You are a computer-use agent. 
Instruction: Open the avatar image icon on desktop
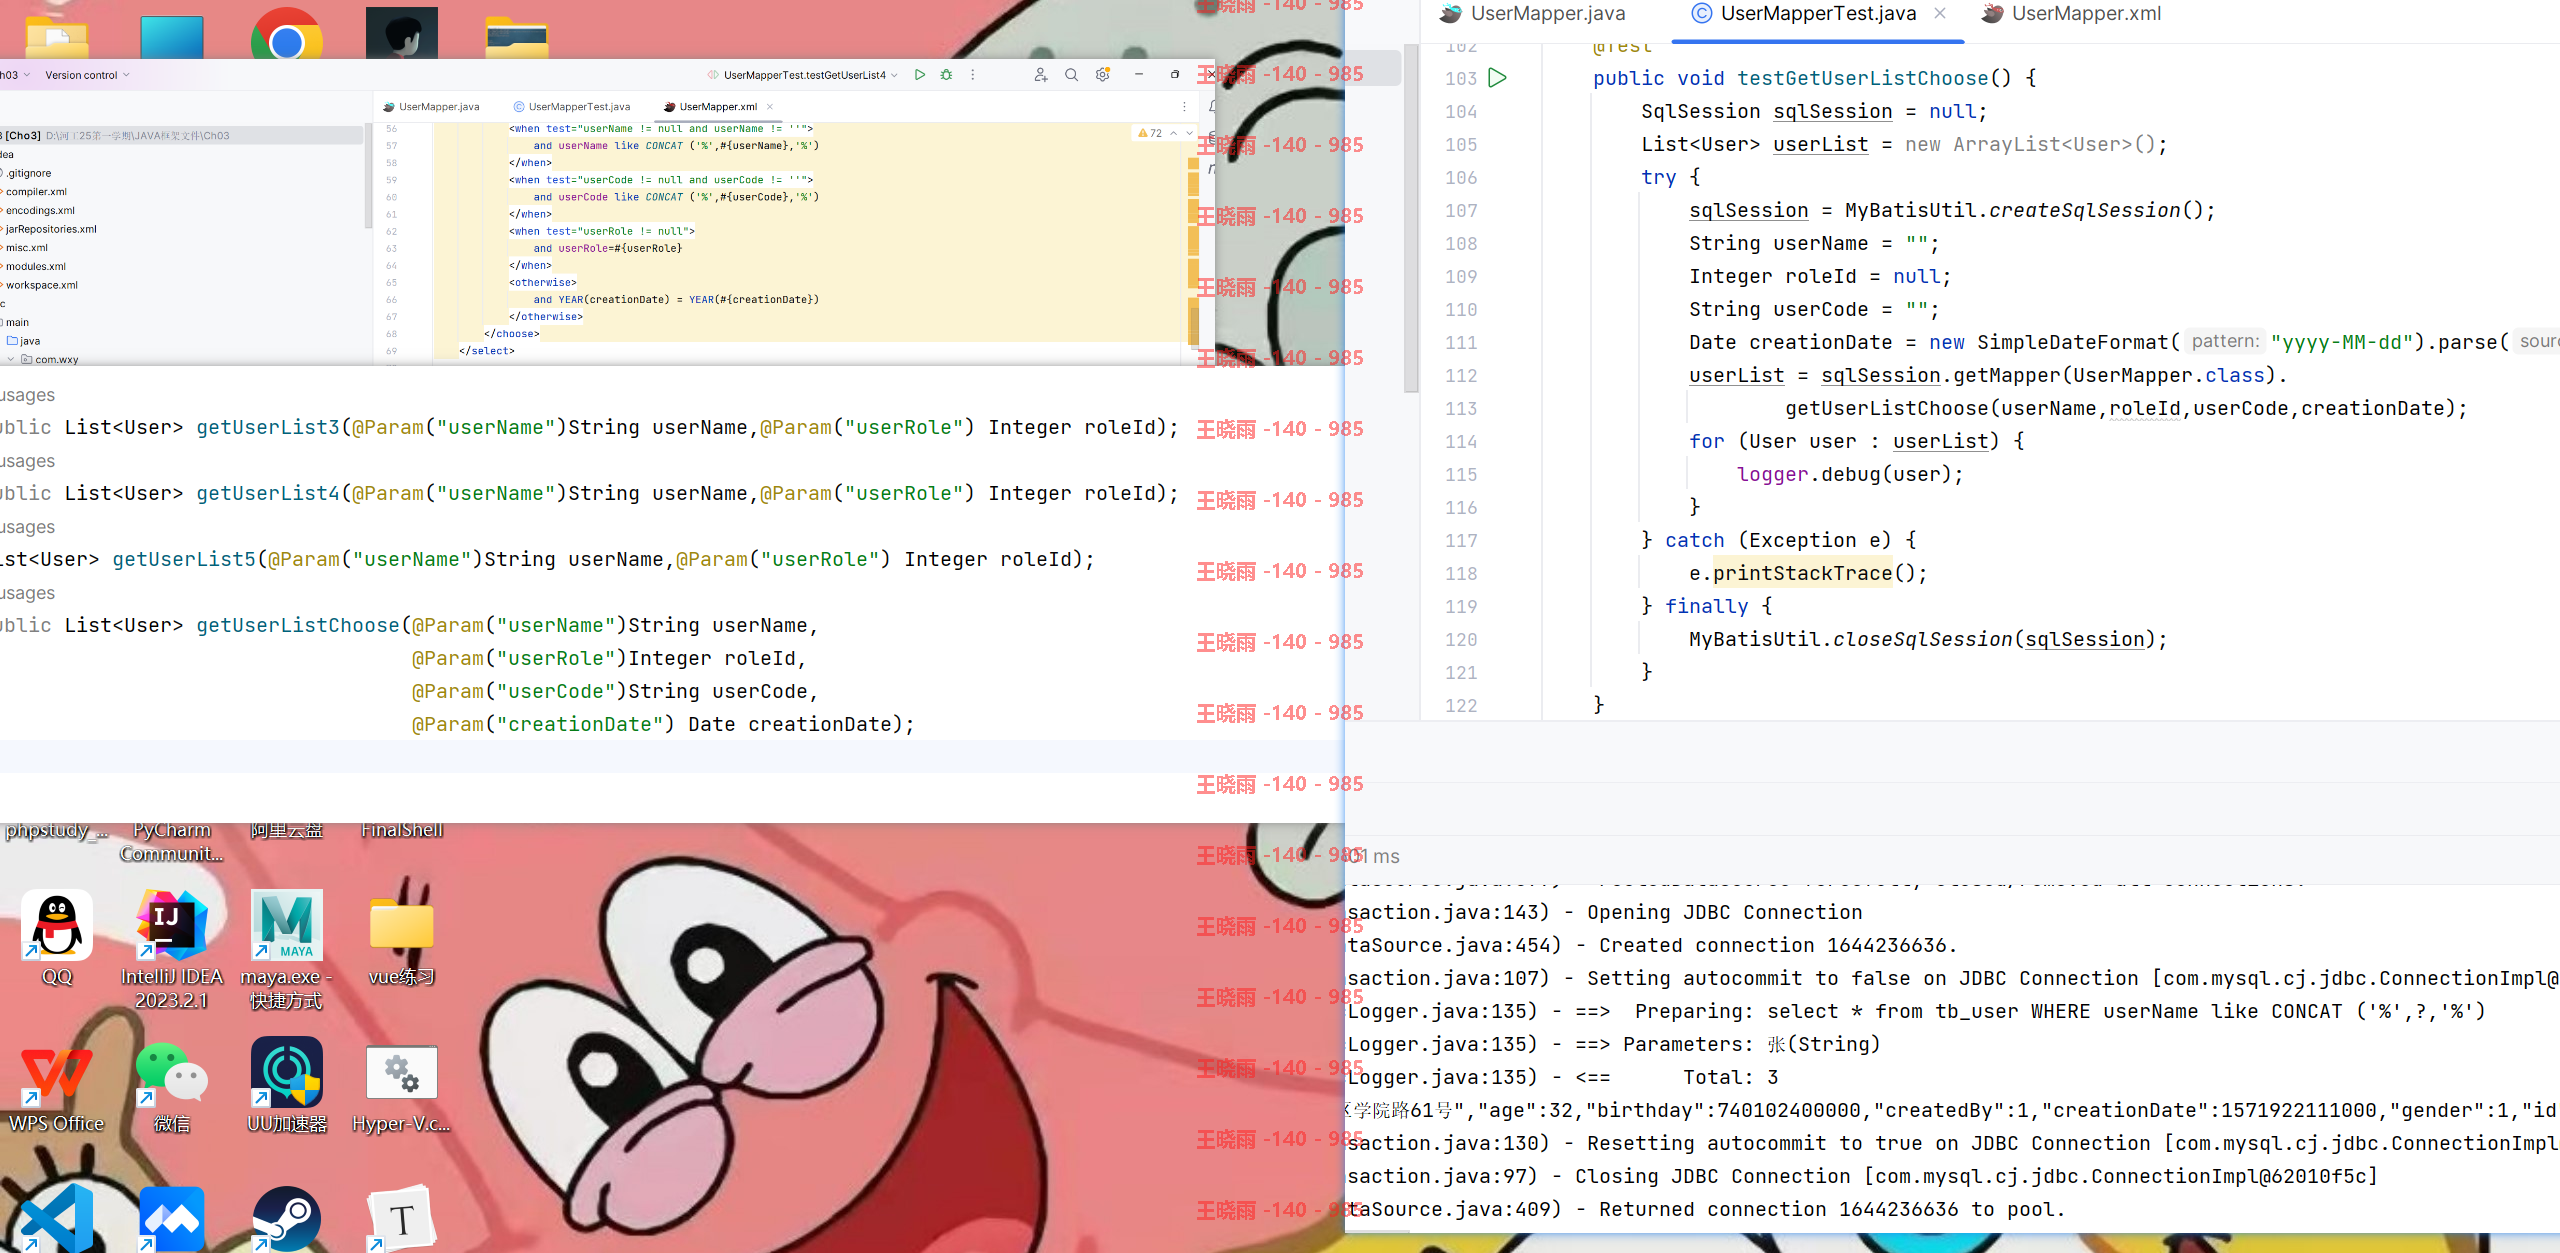(402, 33)
